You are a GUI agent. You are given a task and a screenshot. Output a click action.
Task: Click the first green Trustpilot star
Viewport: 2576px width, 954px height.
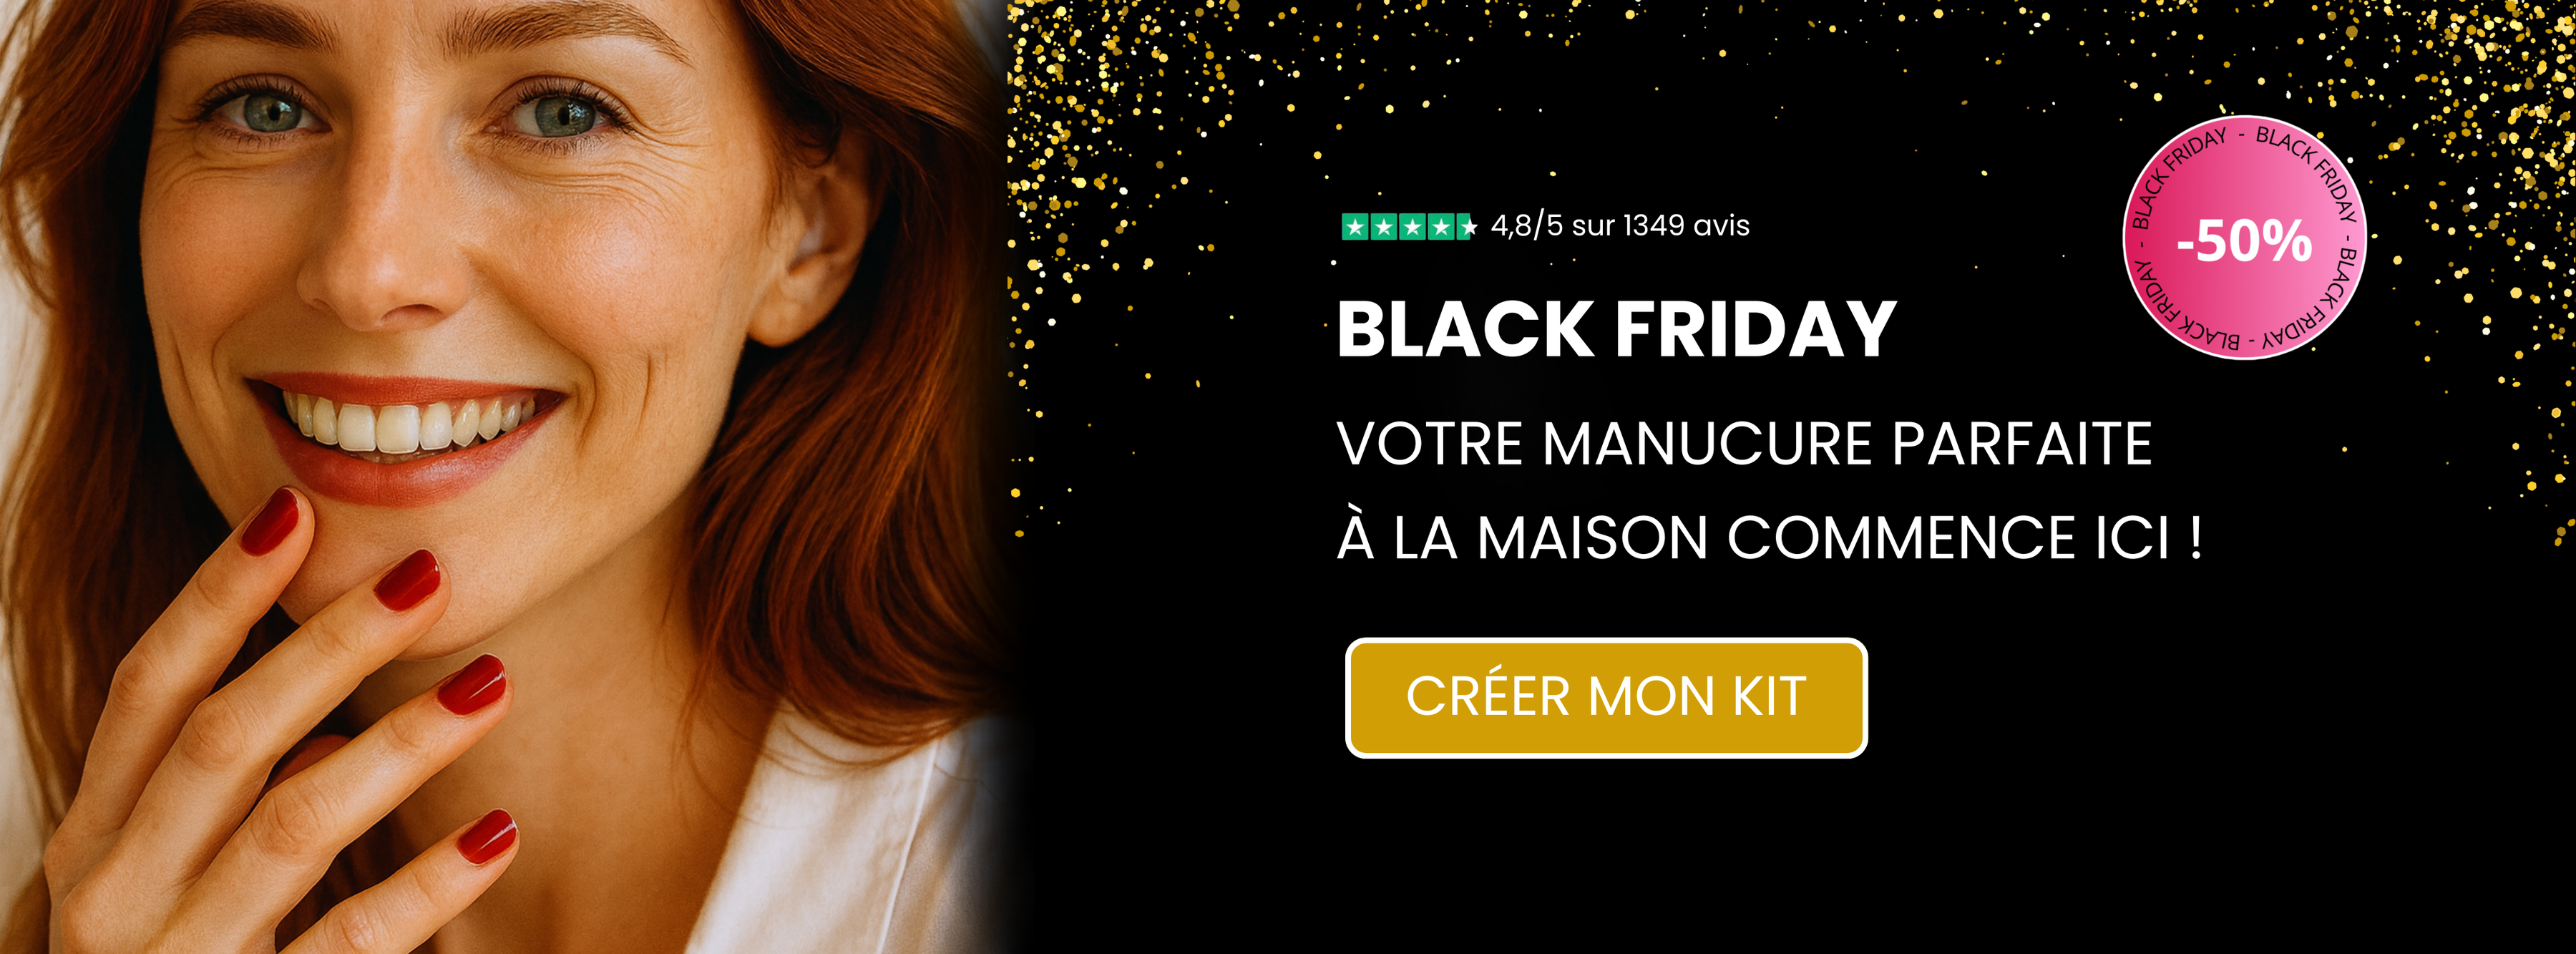point(1355,227)
